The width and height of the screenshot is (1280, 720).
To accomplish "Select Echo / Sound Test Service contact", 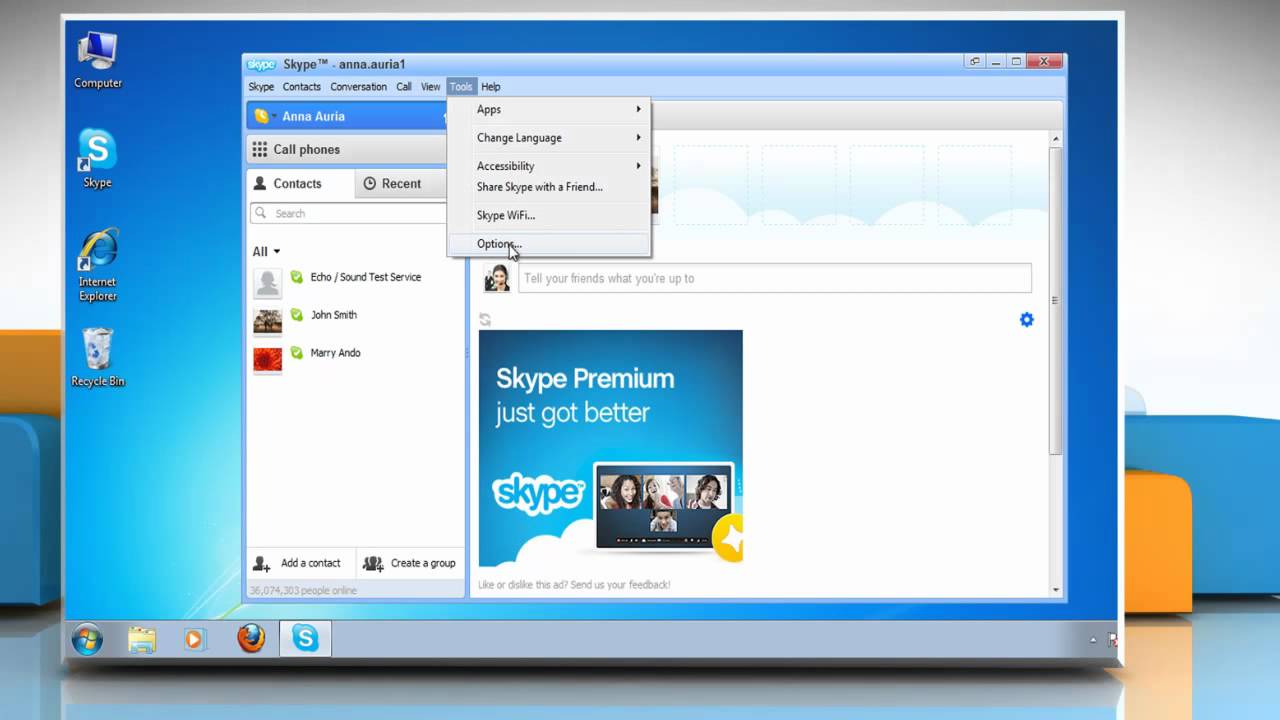I will tap(355, 283).
